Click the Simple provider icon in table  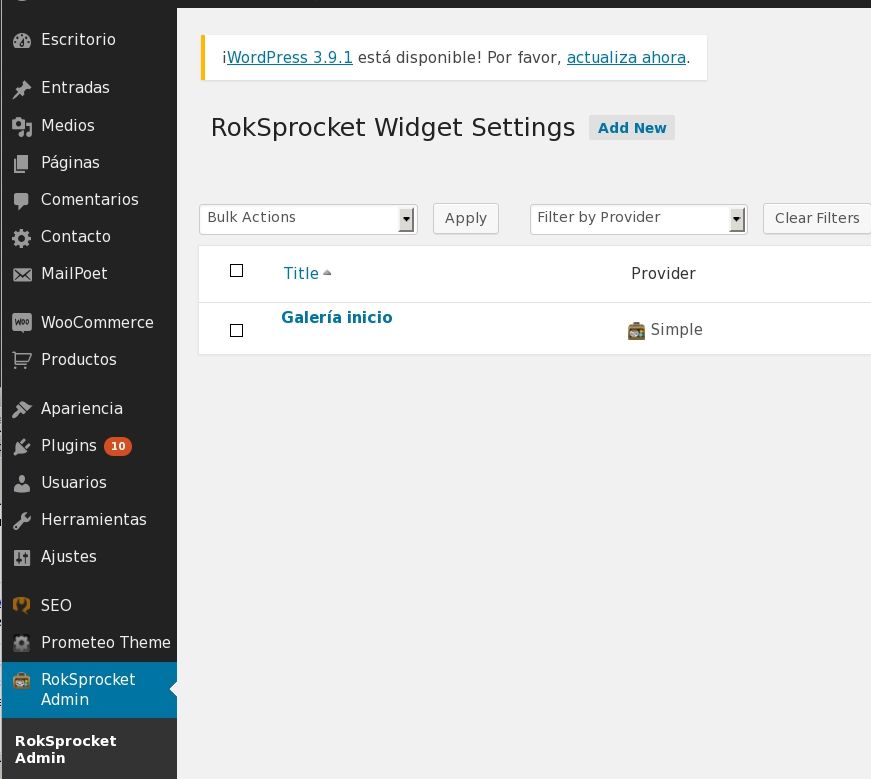point(636,330)
